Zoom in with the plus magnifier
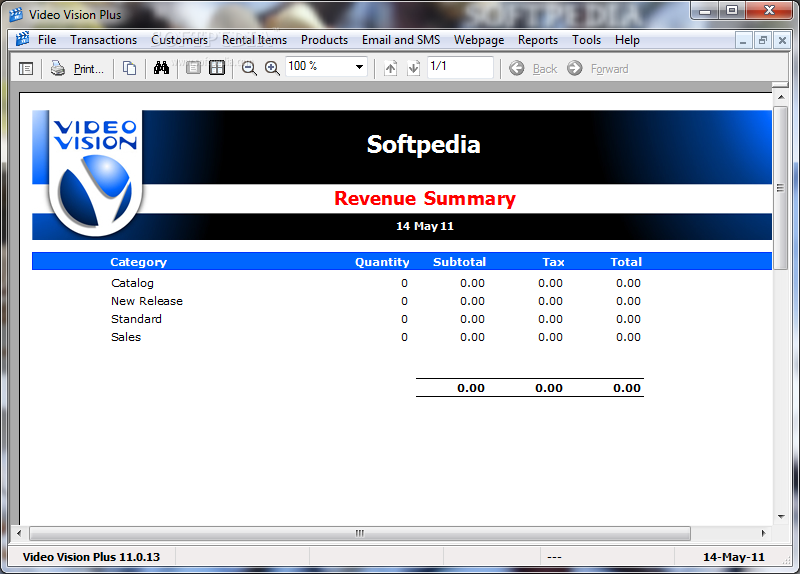 [272, 68]
